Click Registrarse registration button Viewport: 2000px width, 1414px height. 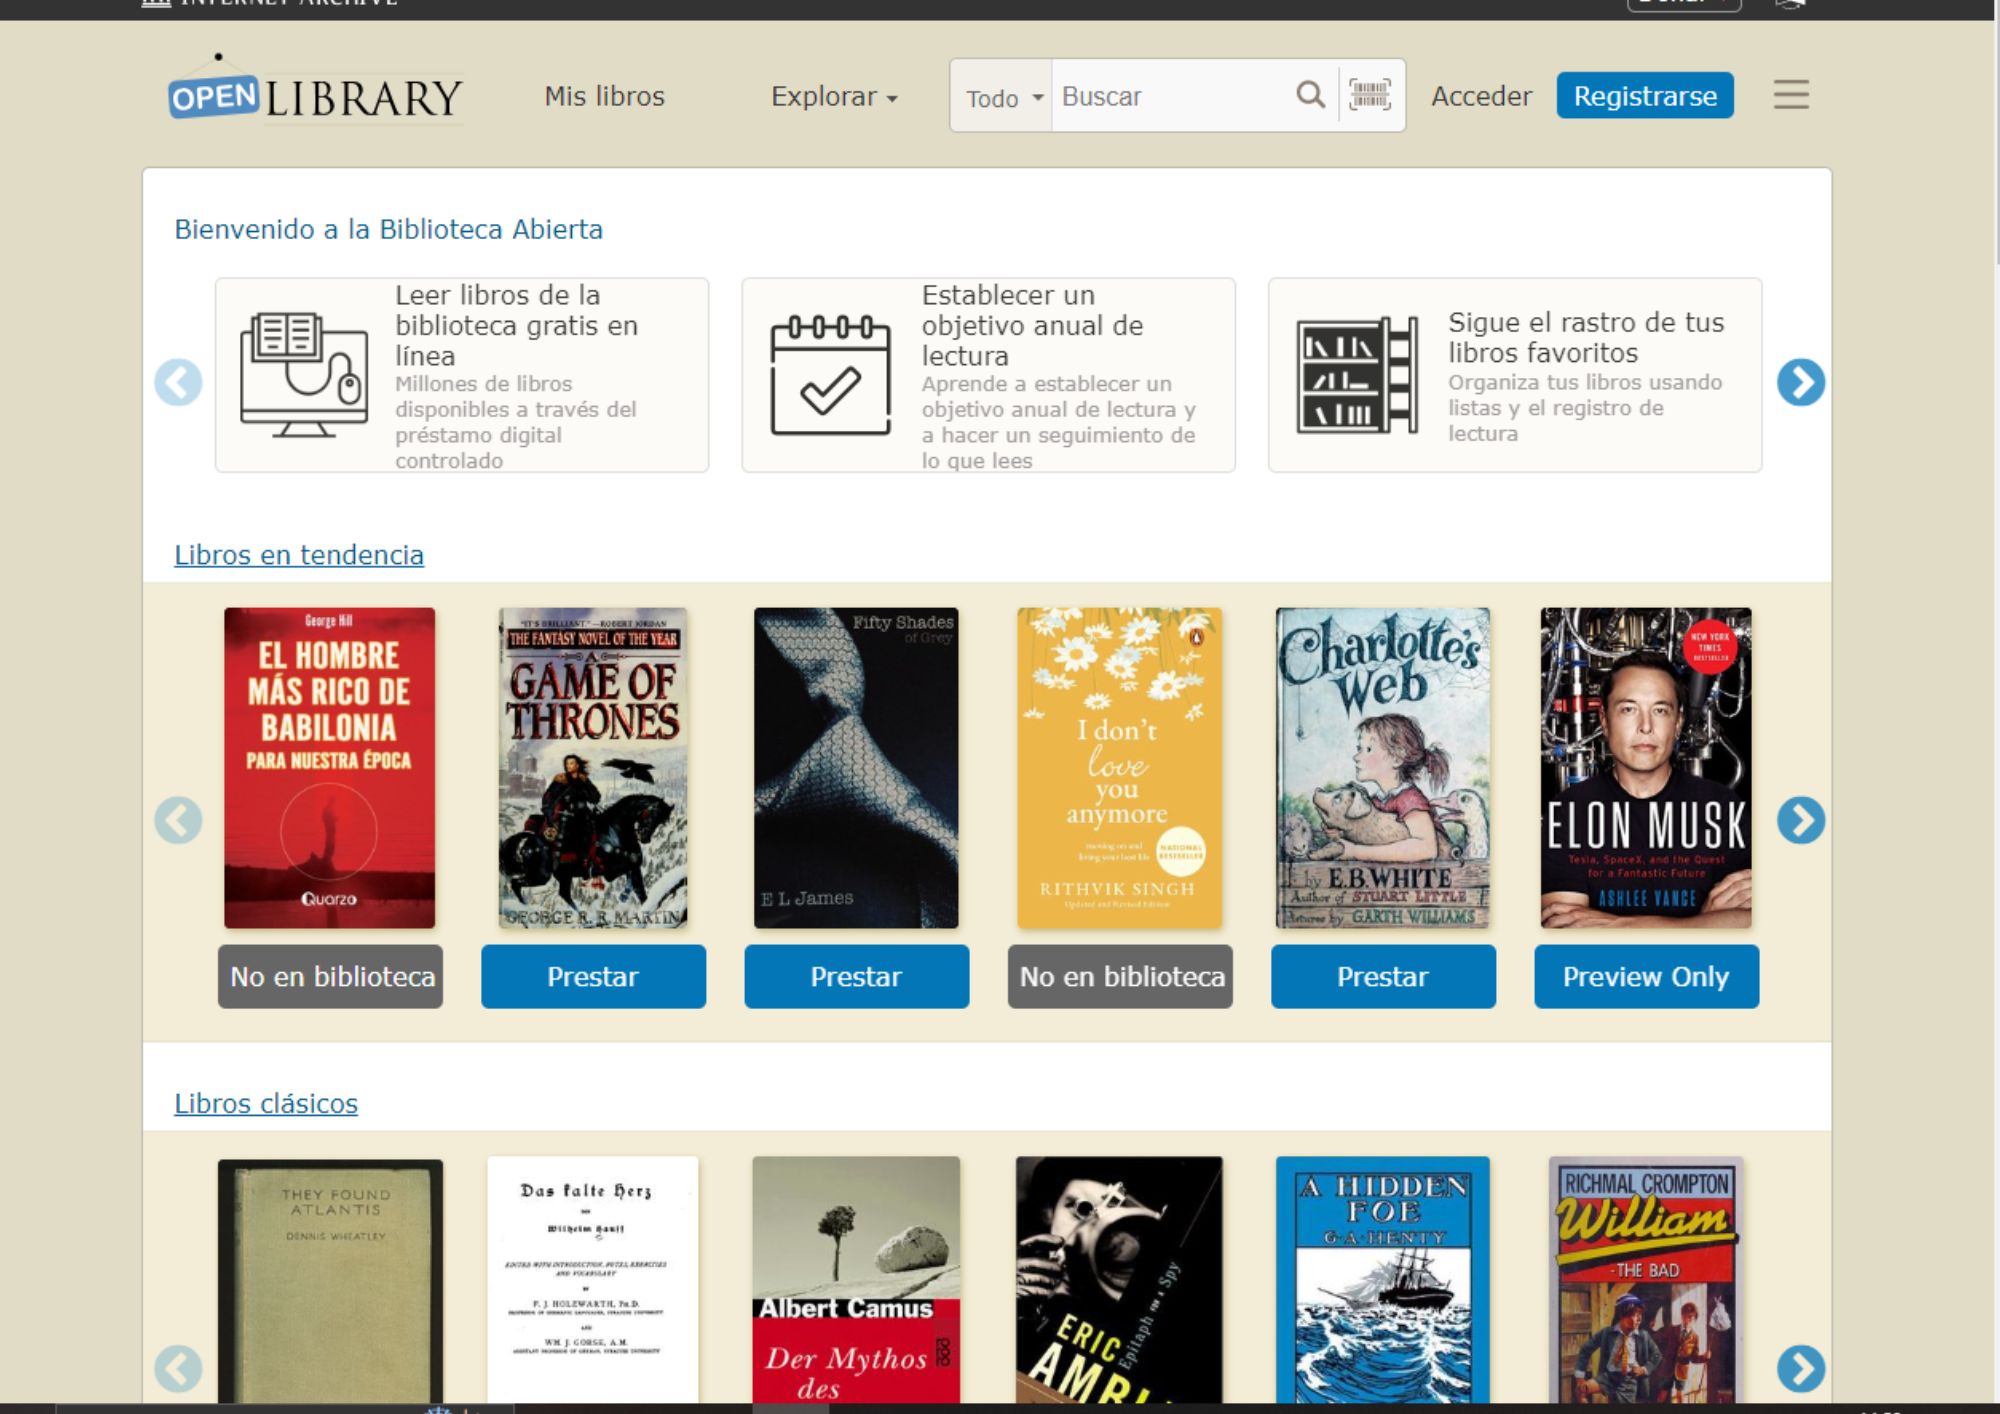[1647, 96]
